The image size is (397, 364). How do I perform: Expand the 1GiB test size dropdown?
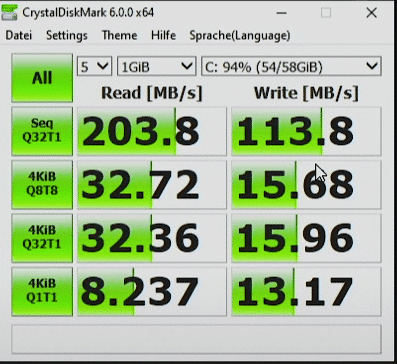(x=156, y=67)
